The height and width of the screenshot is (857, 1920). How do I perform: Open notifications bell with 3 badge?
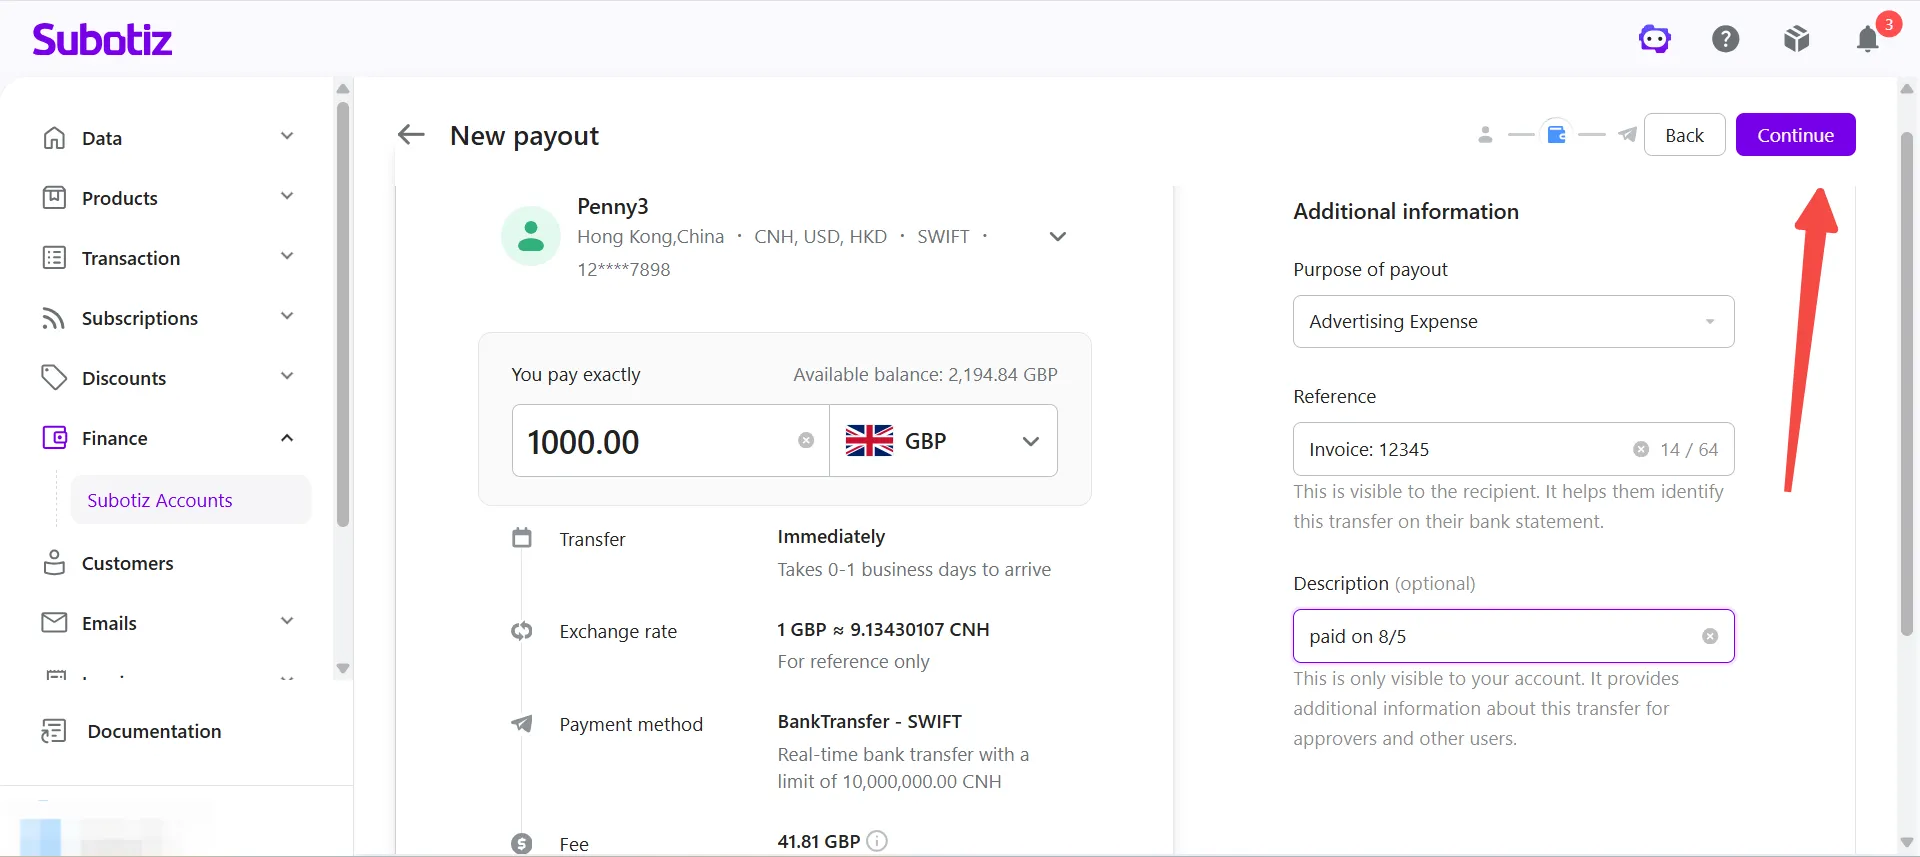1868,39
